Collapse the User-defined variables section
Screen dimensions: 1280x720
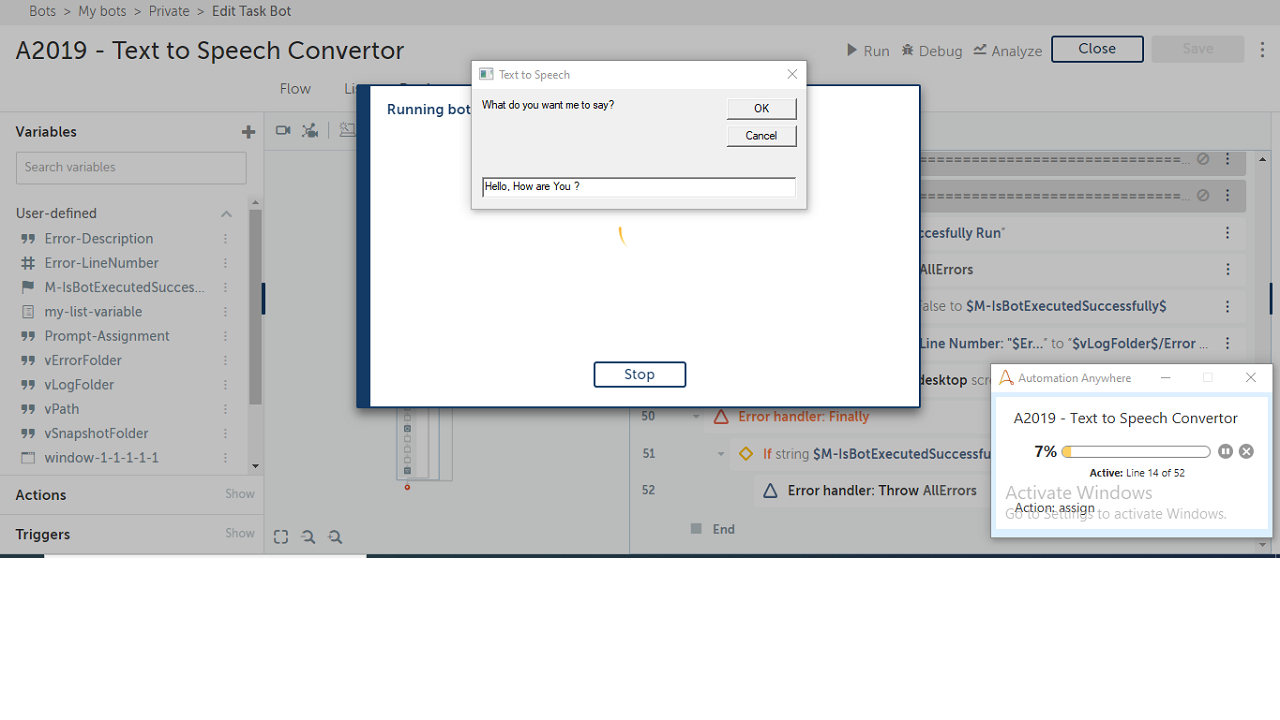click(226, 214)
